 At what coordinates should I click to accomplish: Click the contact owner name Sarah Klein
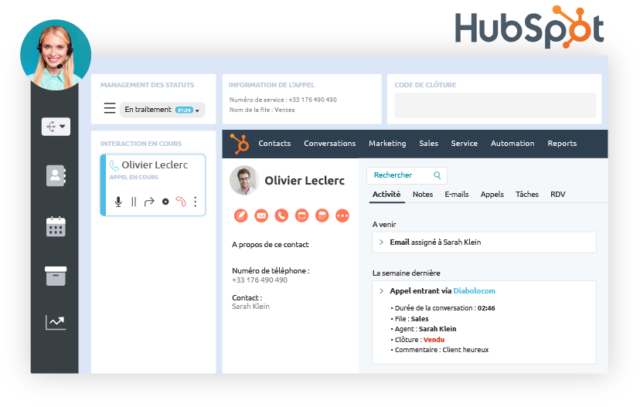click(251, 306)
